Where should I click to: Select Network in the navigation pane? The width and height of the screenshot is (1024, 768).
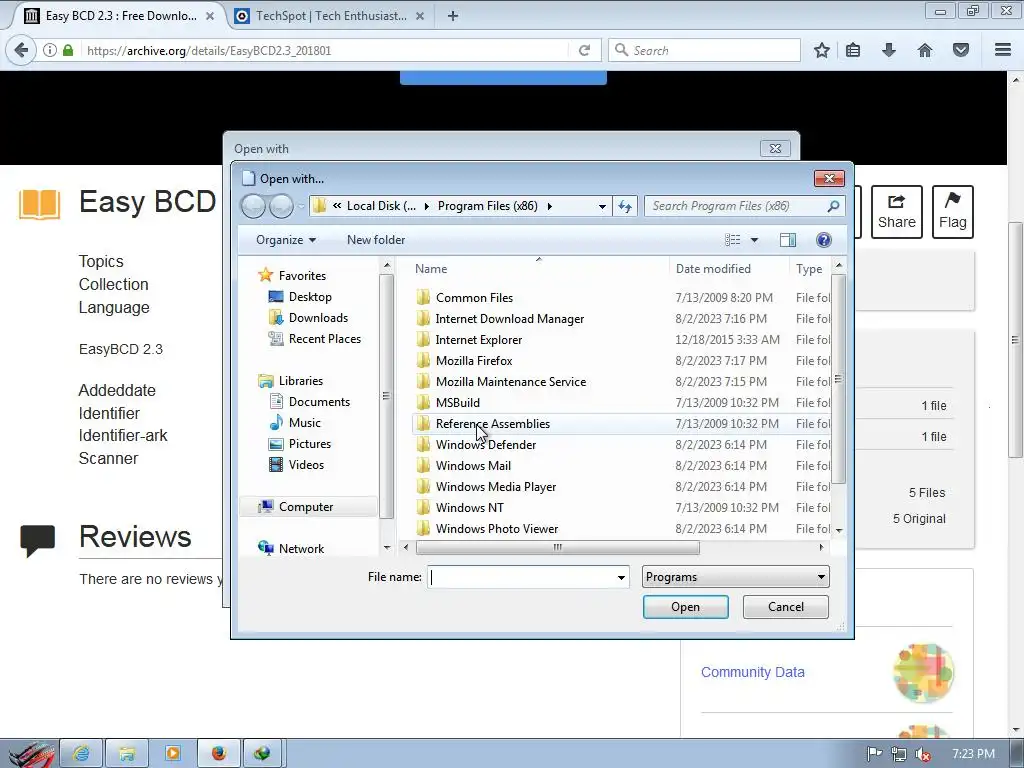pyautogui.click(x=300, y=549)
